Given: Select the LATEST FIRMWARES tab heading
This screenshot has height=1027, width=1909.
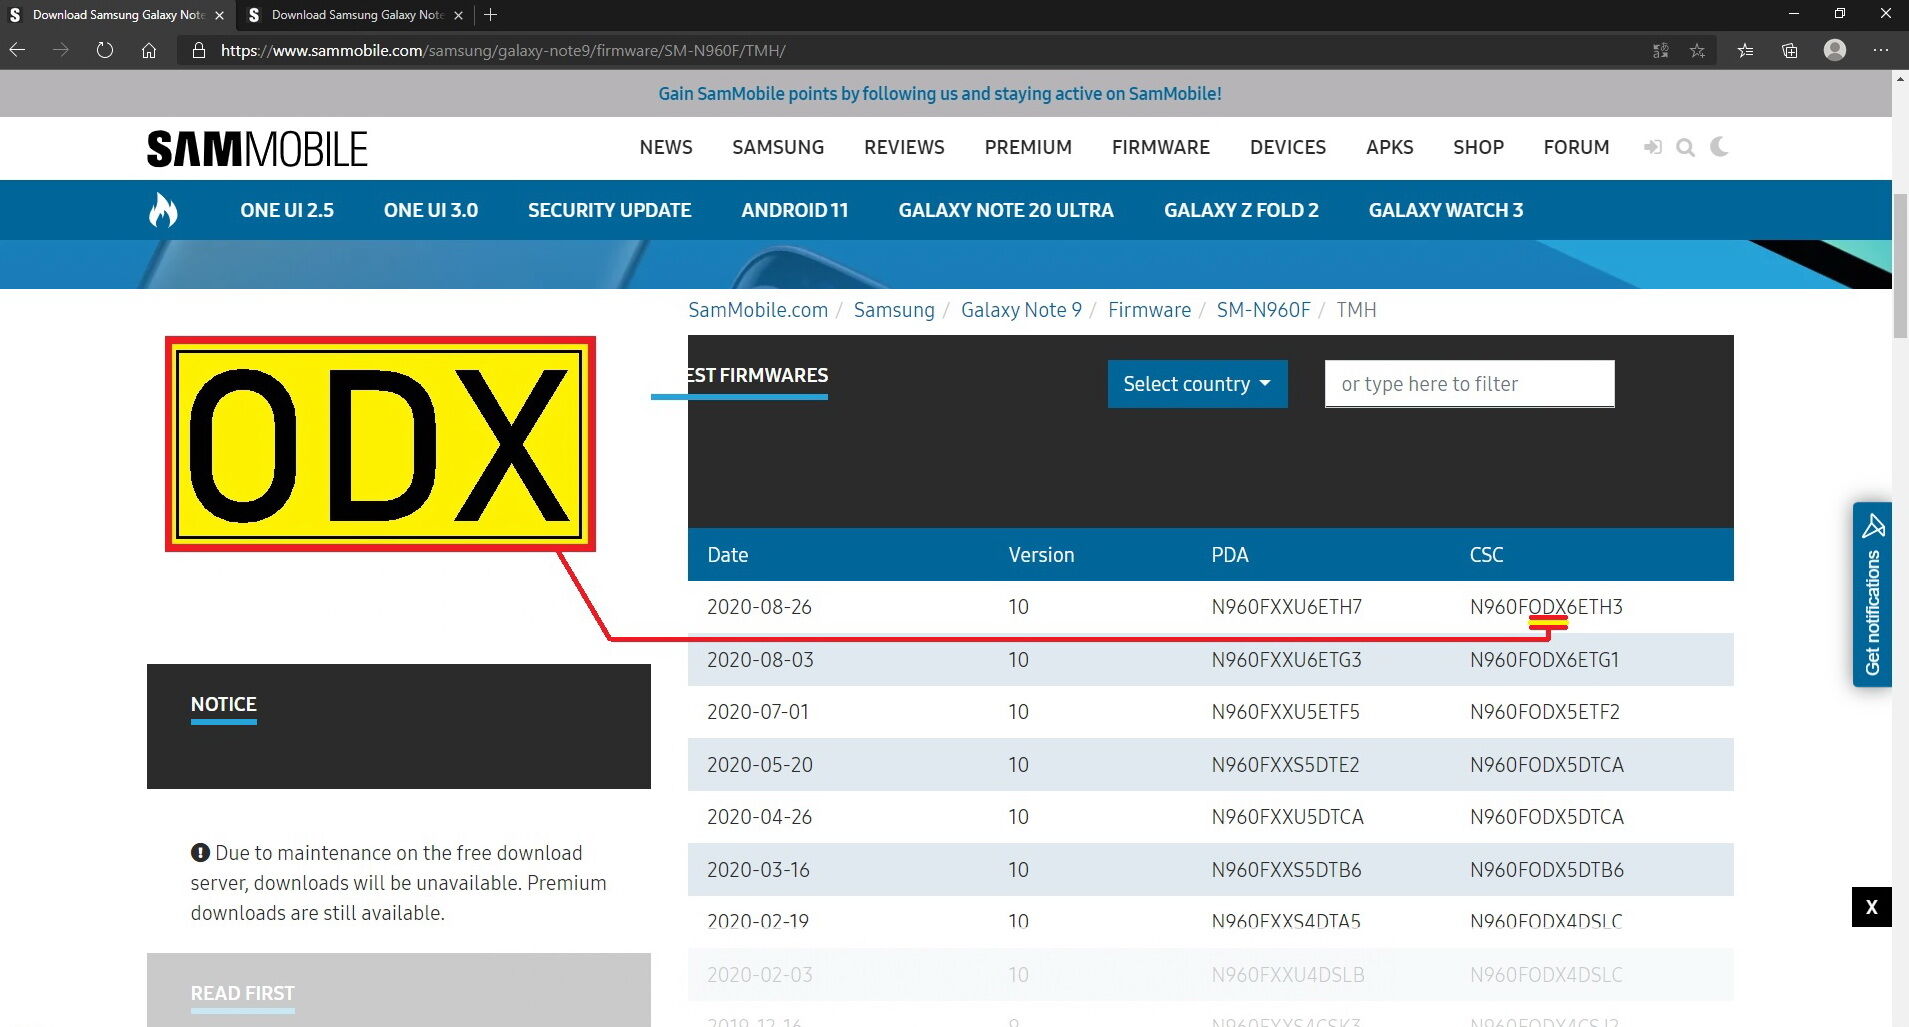Looking at the screenshot, I should tap(757, 376).
